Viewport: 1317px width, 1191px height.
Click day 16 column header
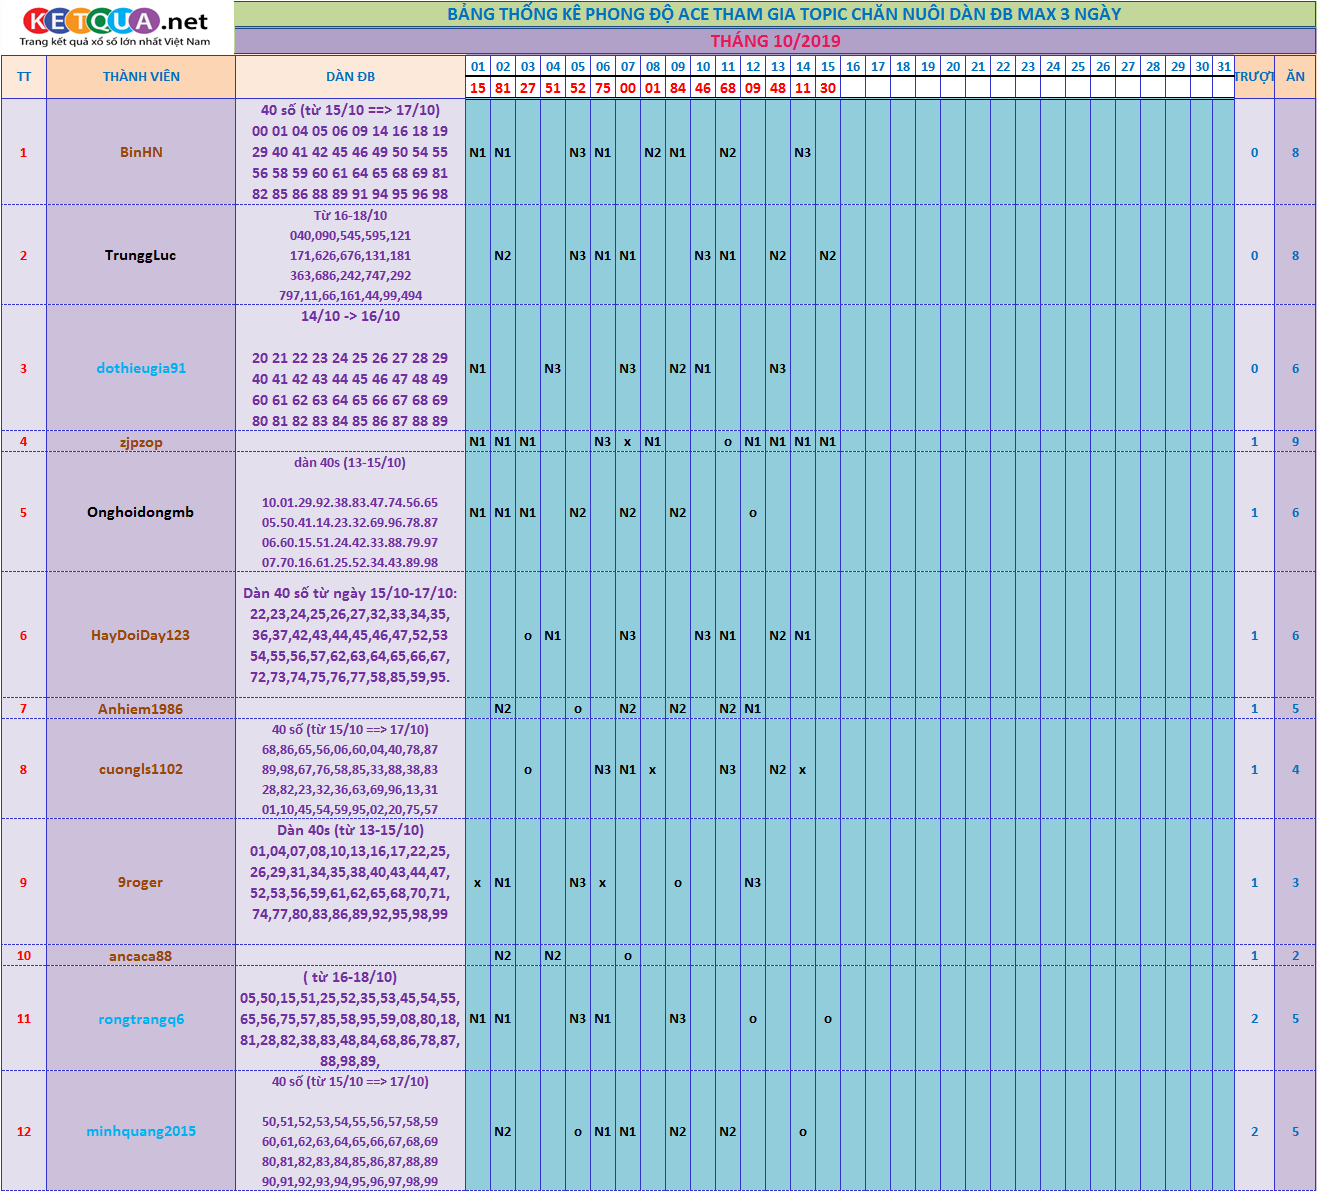point(853,67)
